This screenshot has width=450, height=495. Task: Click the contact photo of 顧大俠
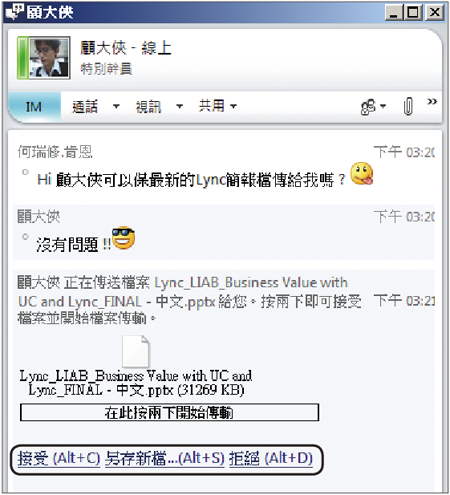pyautogui.click(x=49, y=58)
